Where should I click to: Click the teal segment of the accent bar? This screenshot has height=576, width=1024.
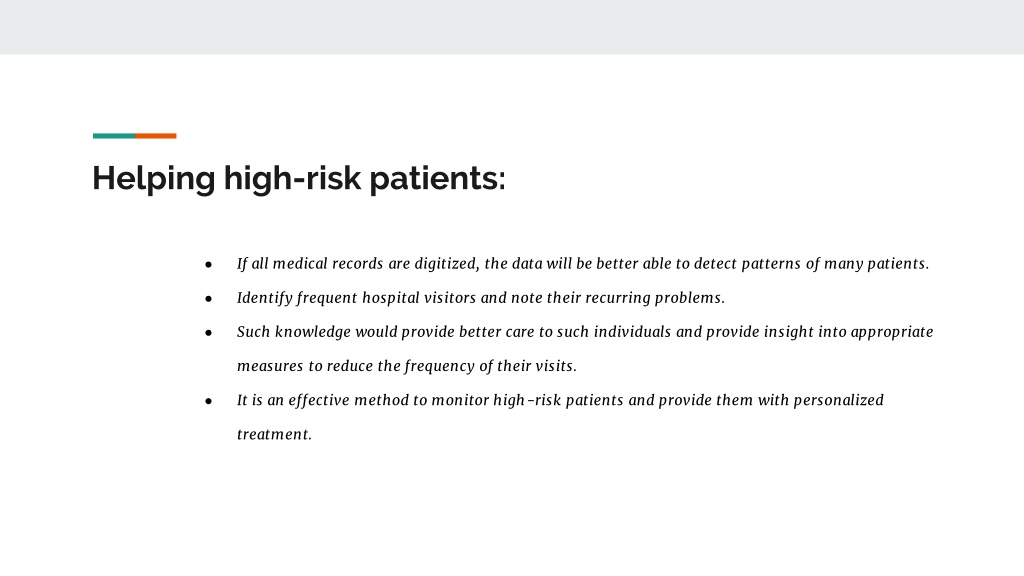click(x=114, y=136)
